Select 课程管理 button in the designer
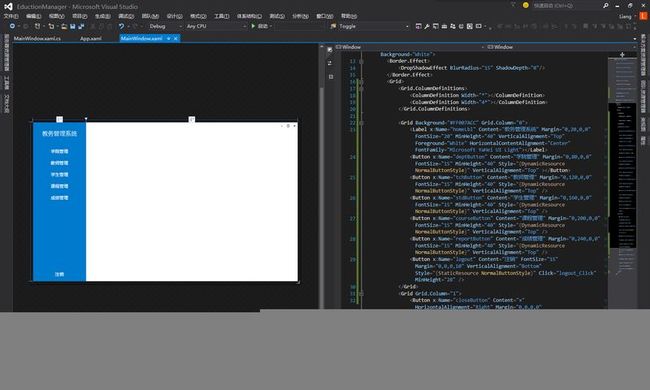650x390 pixels. (60, 187)
